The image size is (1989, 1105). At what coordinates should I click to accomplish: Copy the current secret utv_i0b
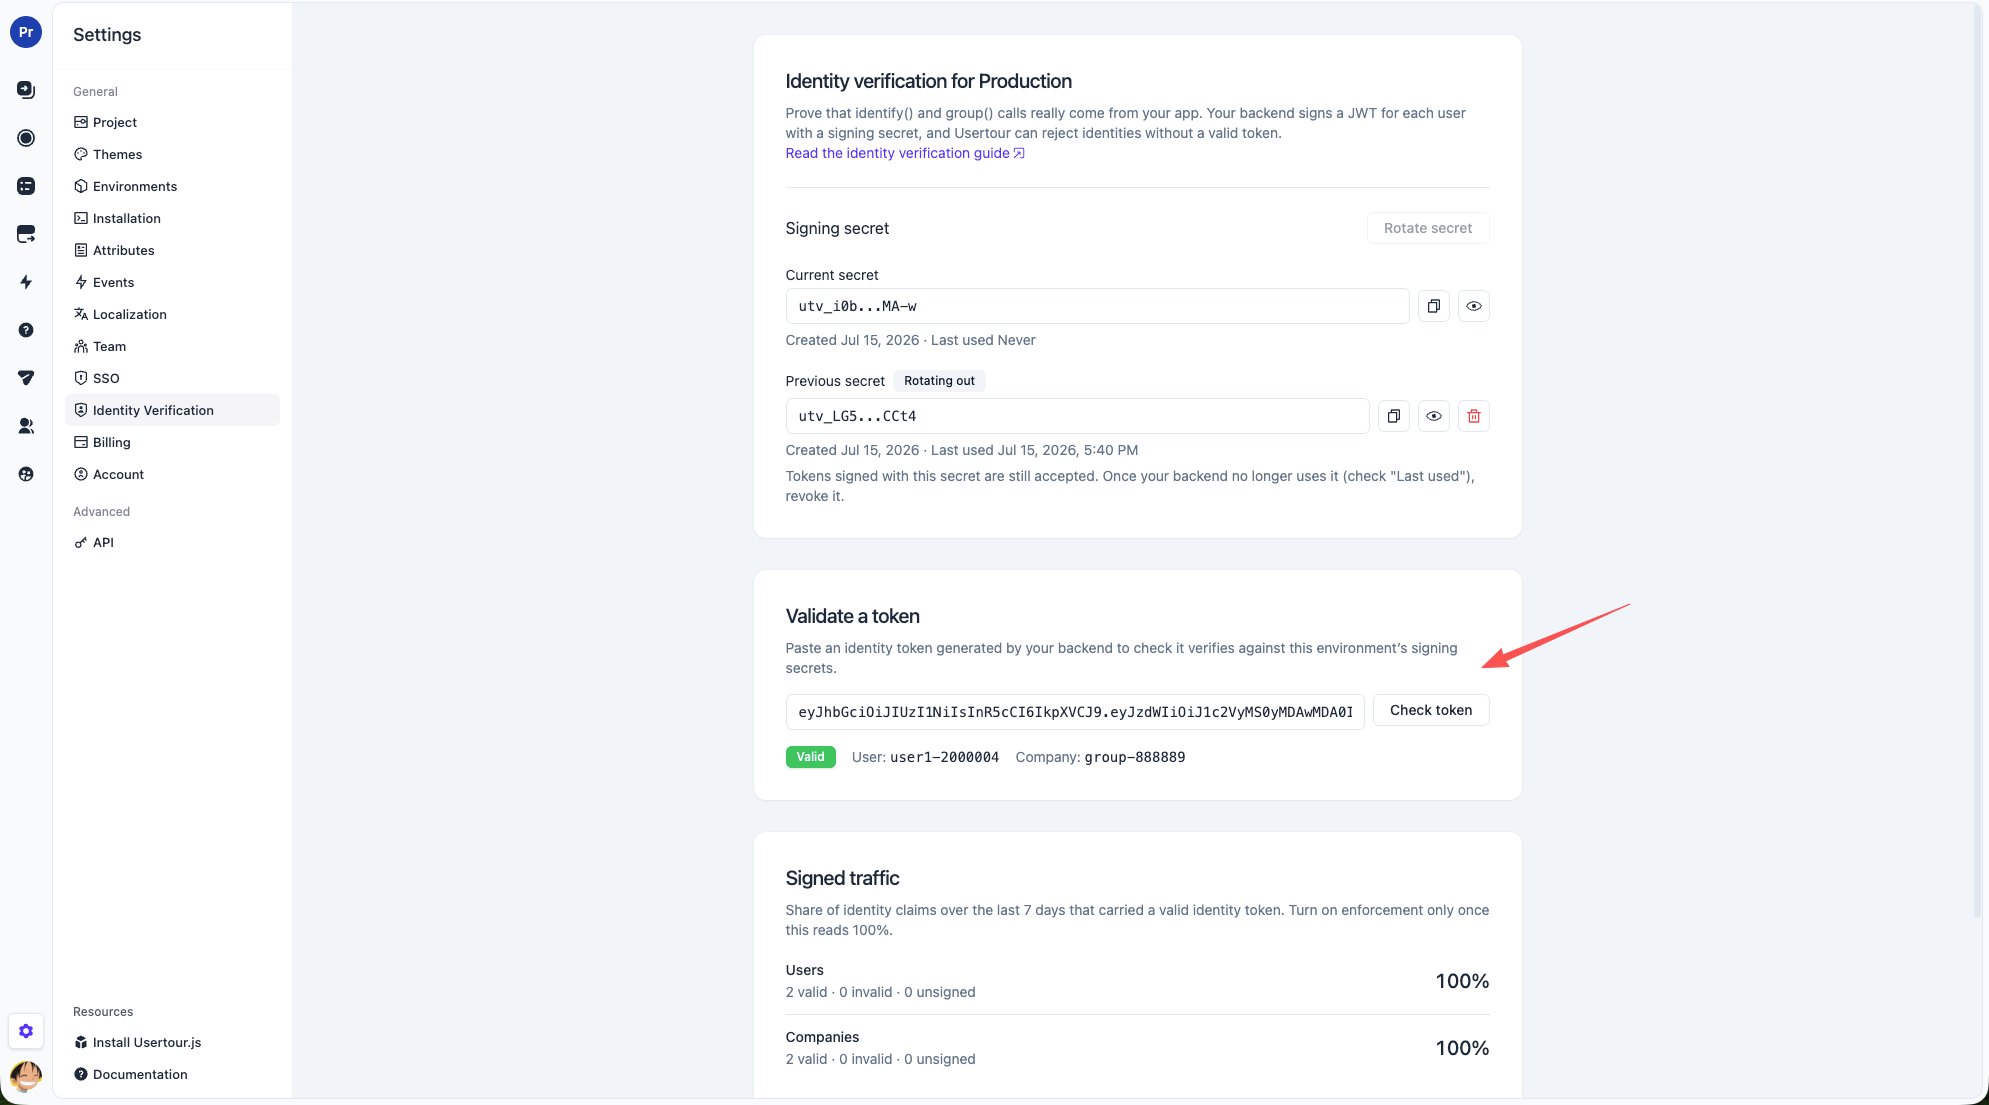tap(1433, 306)
